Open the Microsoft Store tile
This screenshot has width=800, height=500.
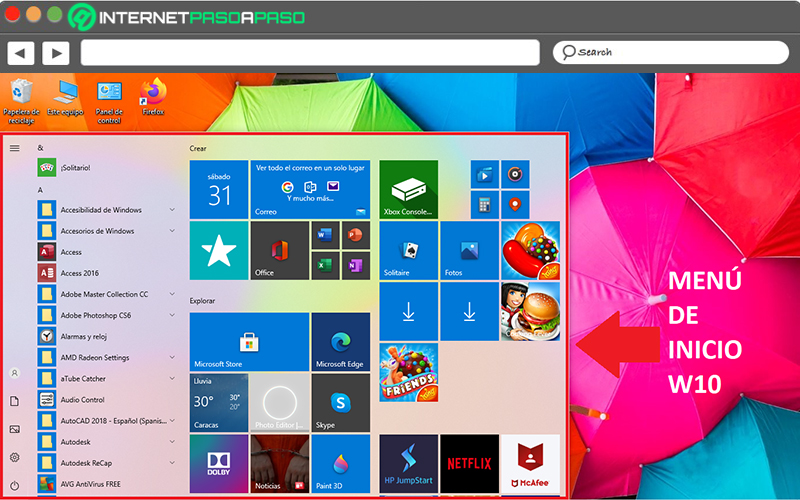coord(249,342)
